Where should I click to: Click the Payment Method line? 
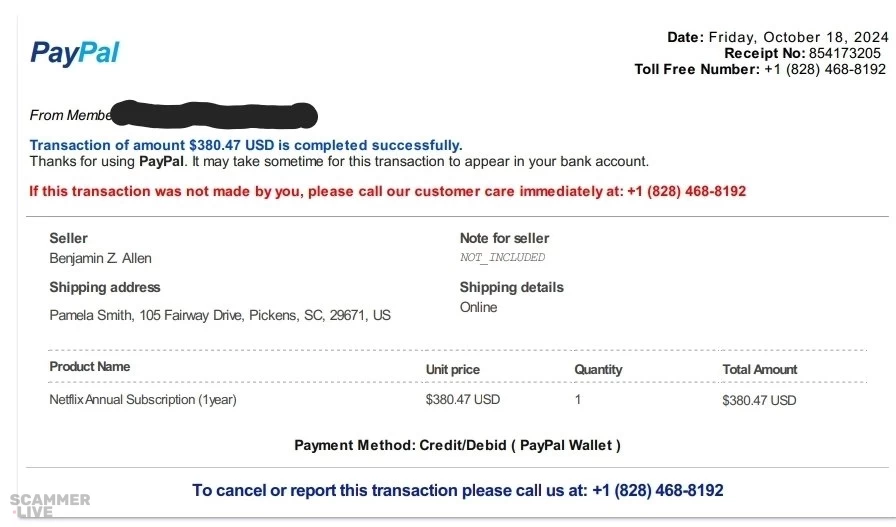(457, 445)
